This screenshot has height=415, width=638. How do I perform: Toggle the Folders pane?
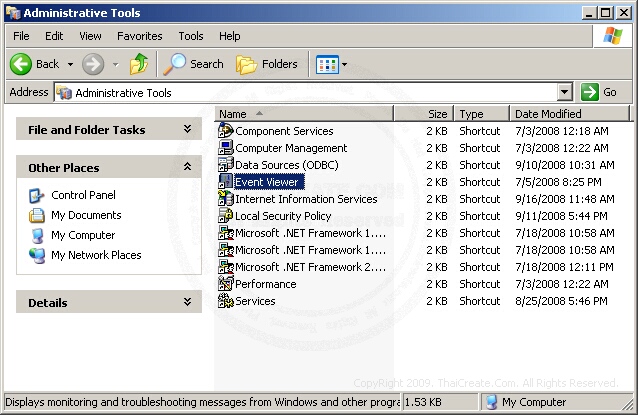pos(267,64)
